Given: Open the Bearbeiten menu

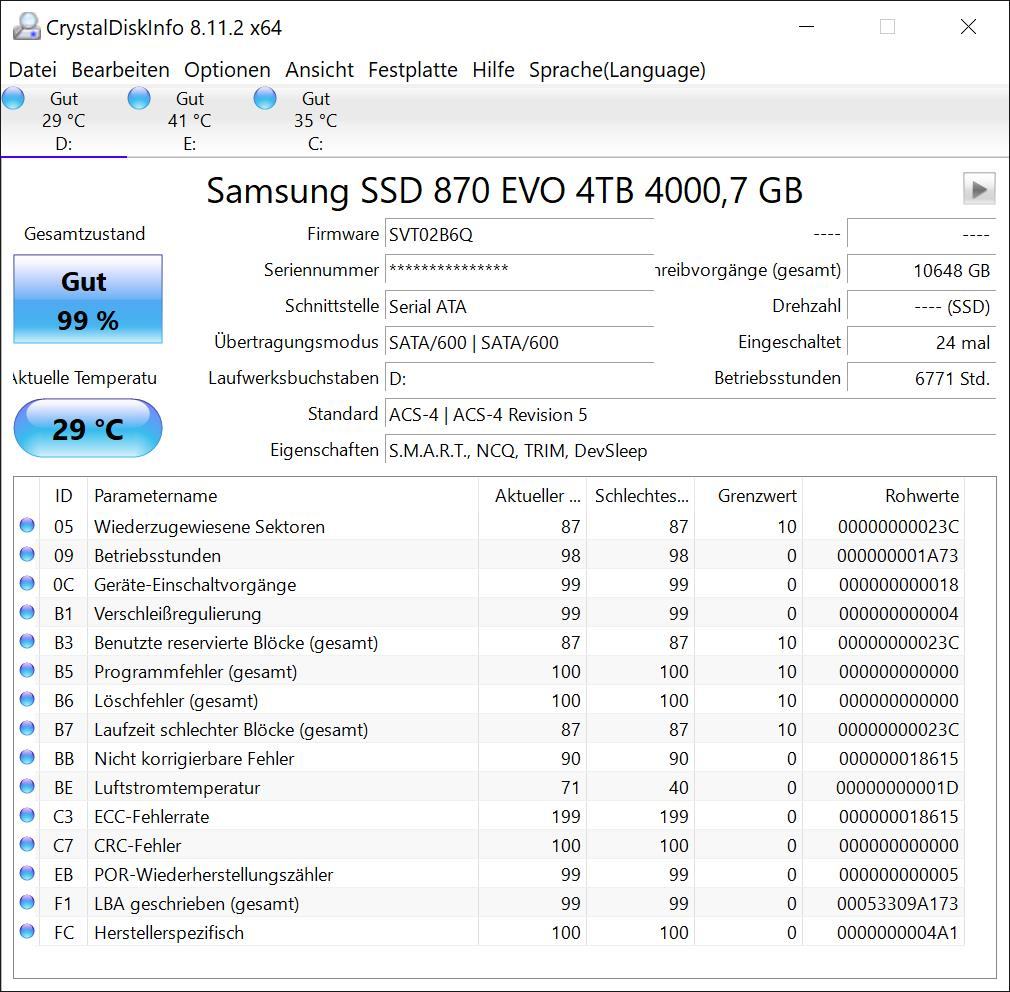Looking at the screenshot, I should [120, 70].
